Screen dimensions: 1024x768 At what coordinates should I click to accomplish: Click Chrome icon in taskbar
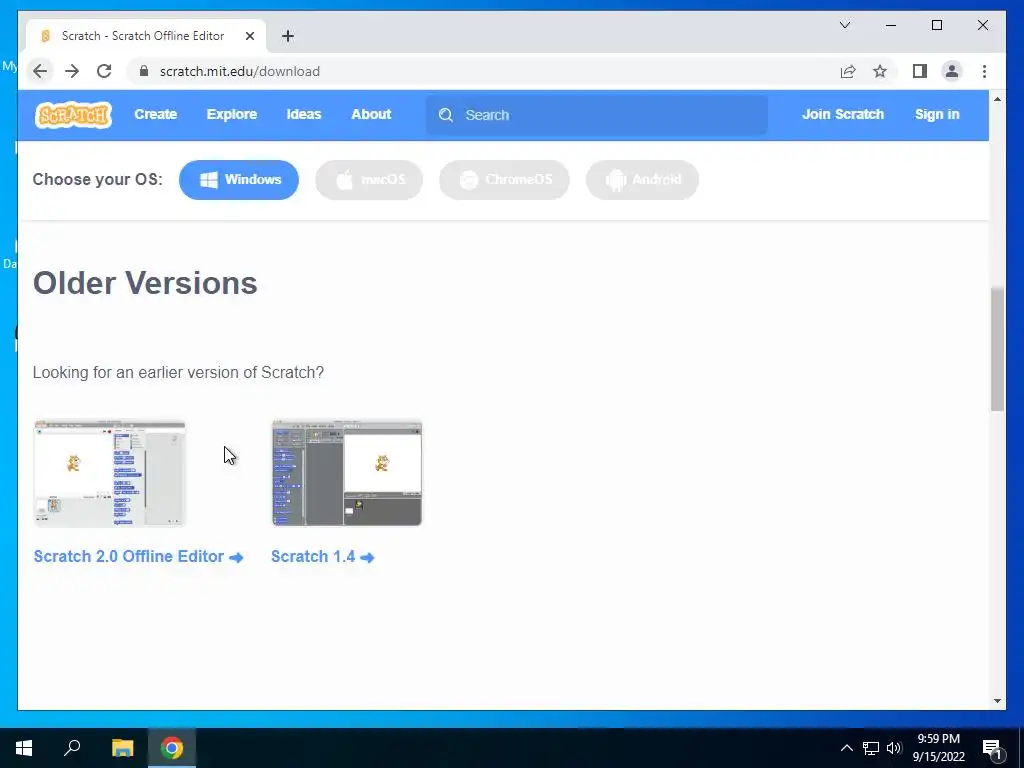(x=172, y=748)
